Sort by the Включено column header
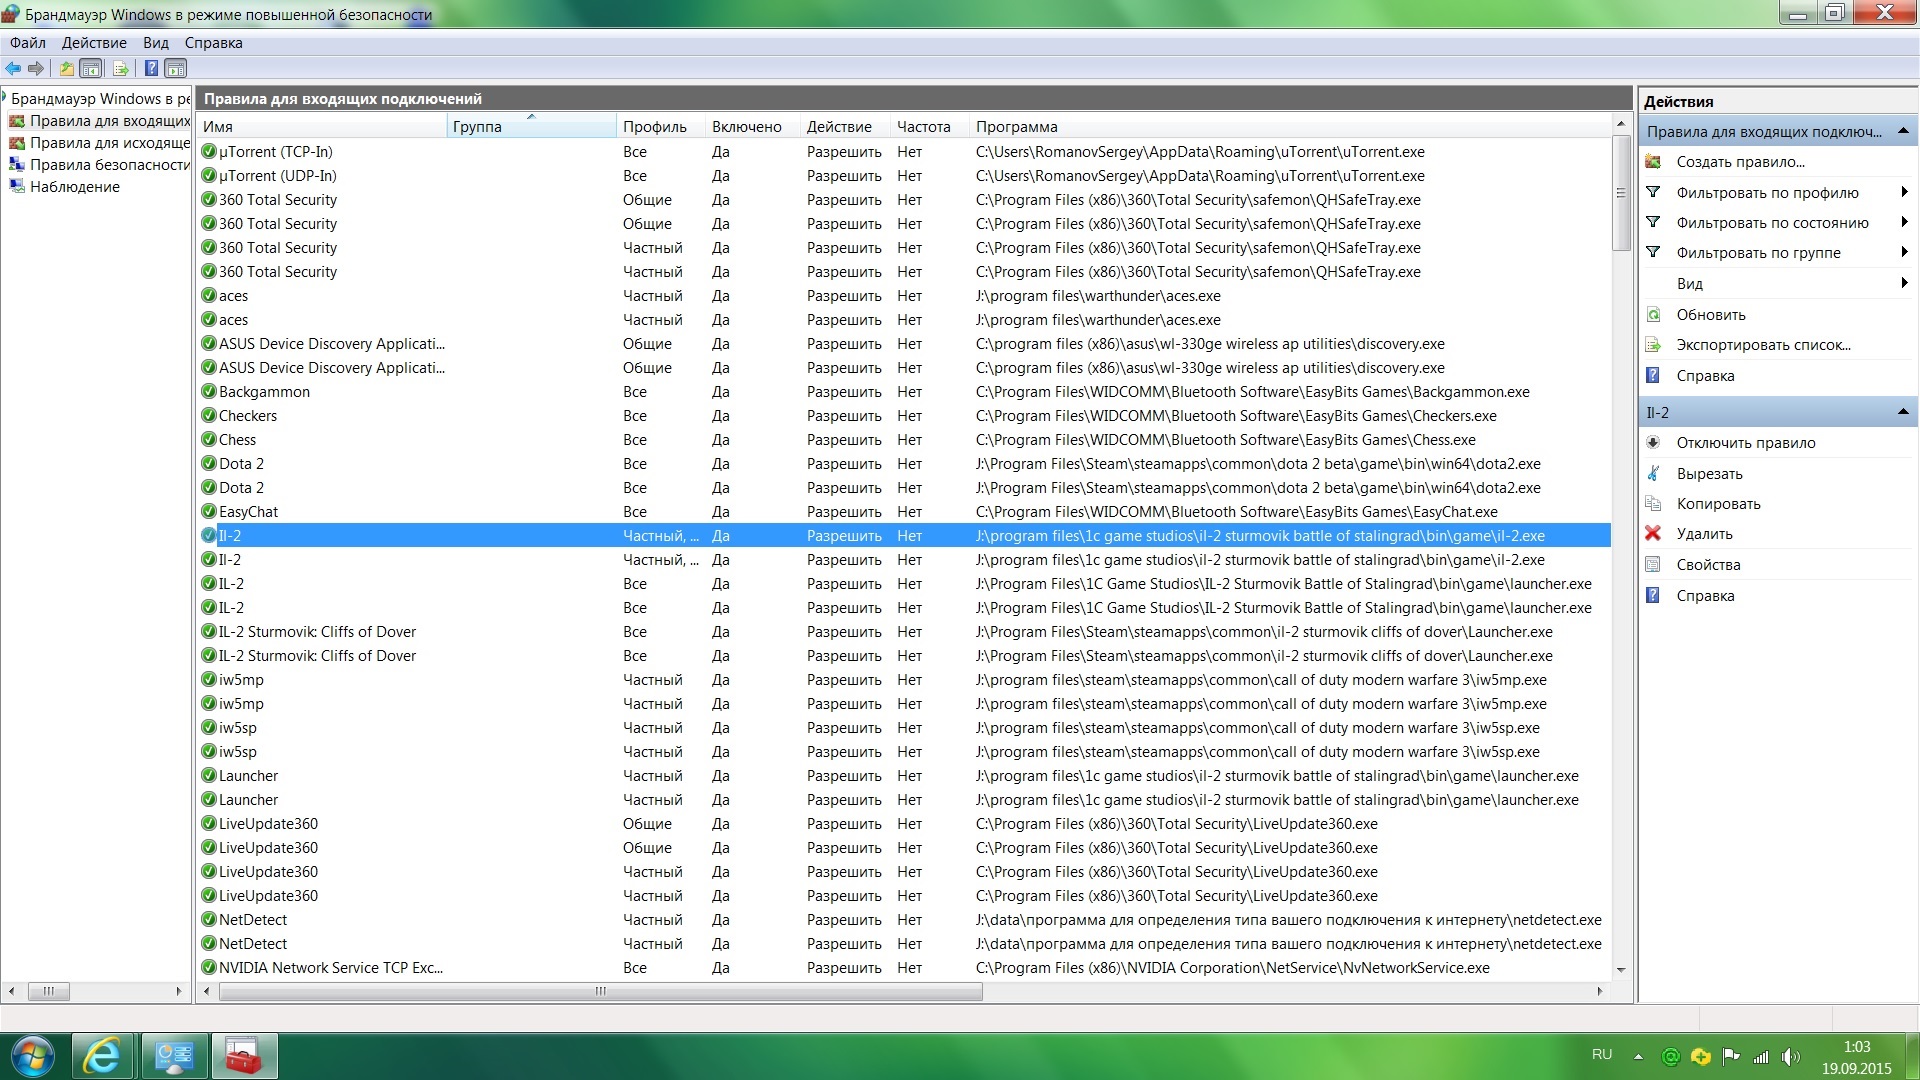Viewport: 1920px width, 1080px height. point(751,126)
